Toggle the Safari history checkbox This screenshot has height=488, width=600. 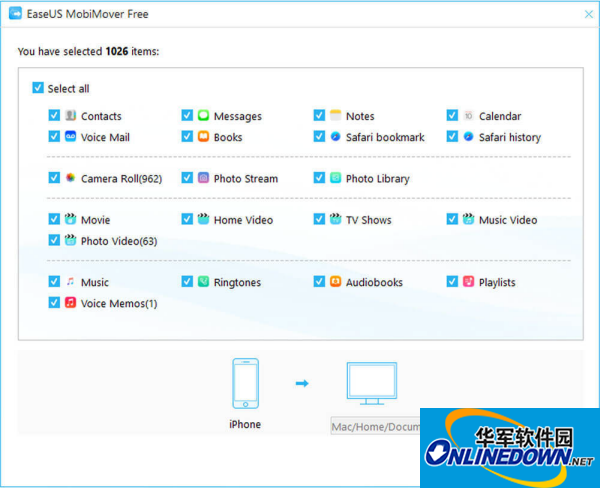[452, 136]
